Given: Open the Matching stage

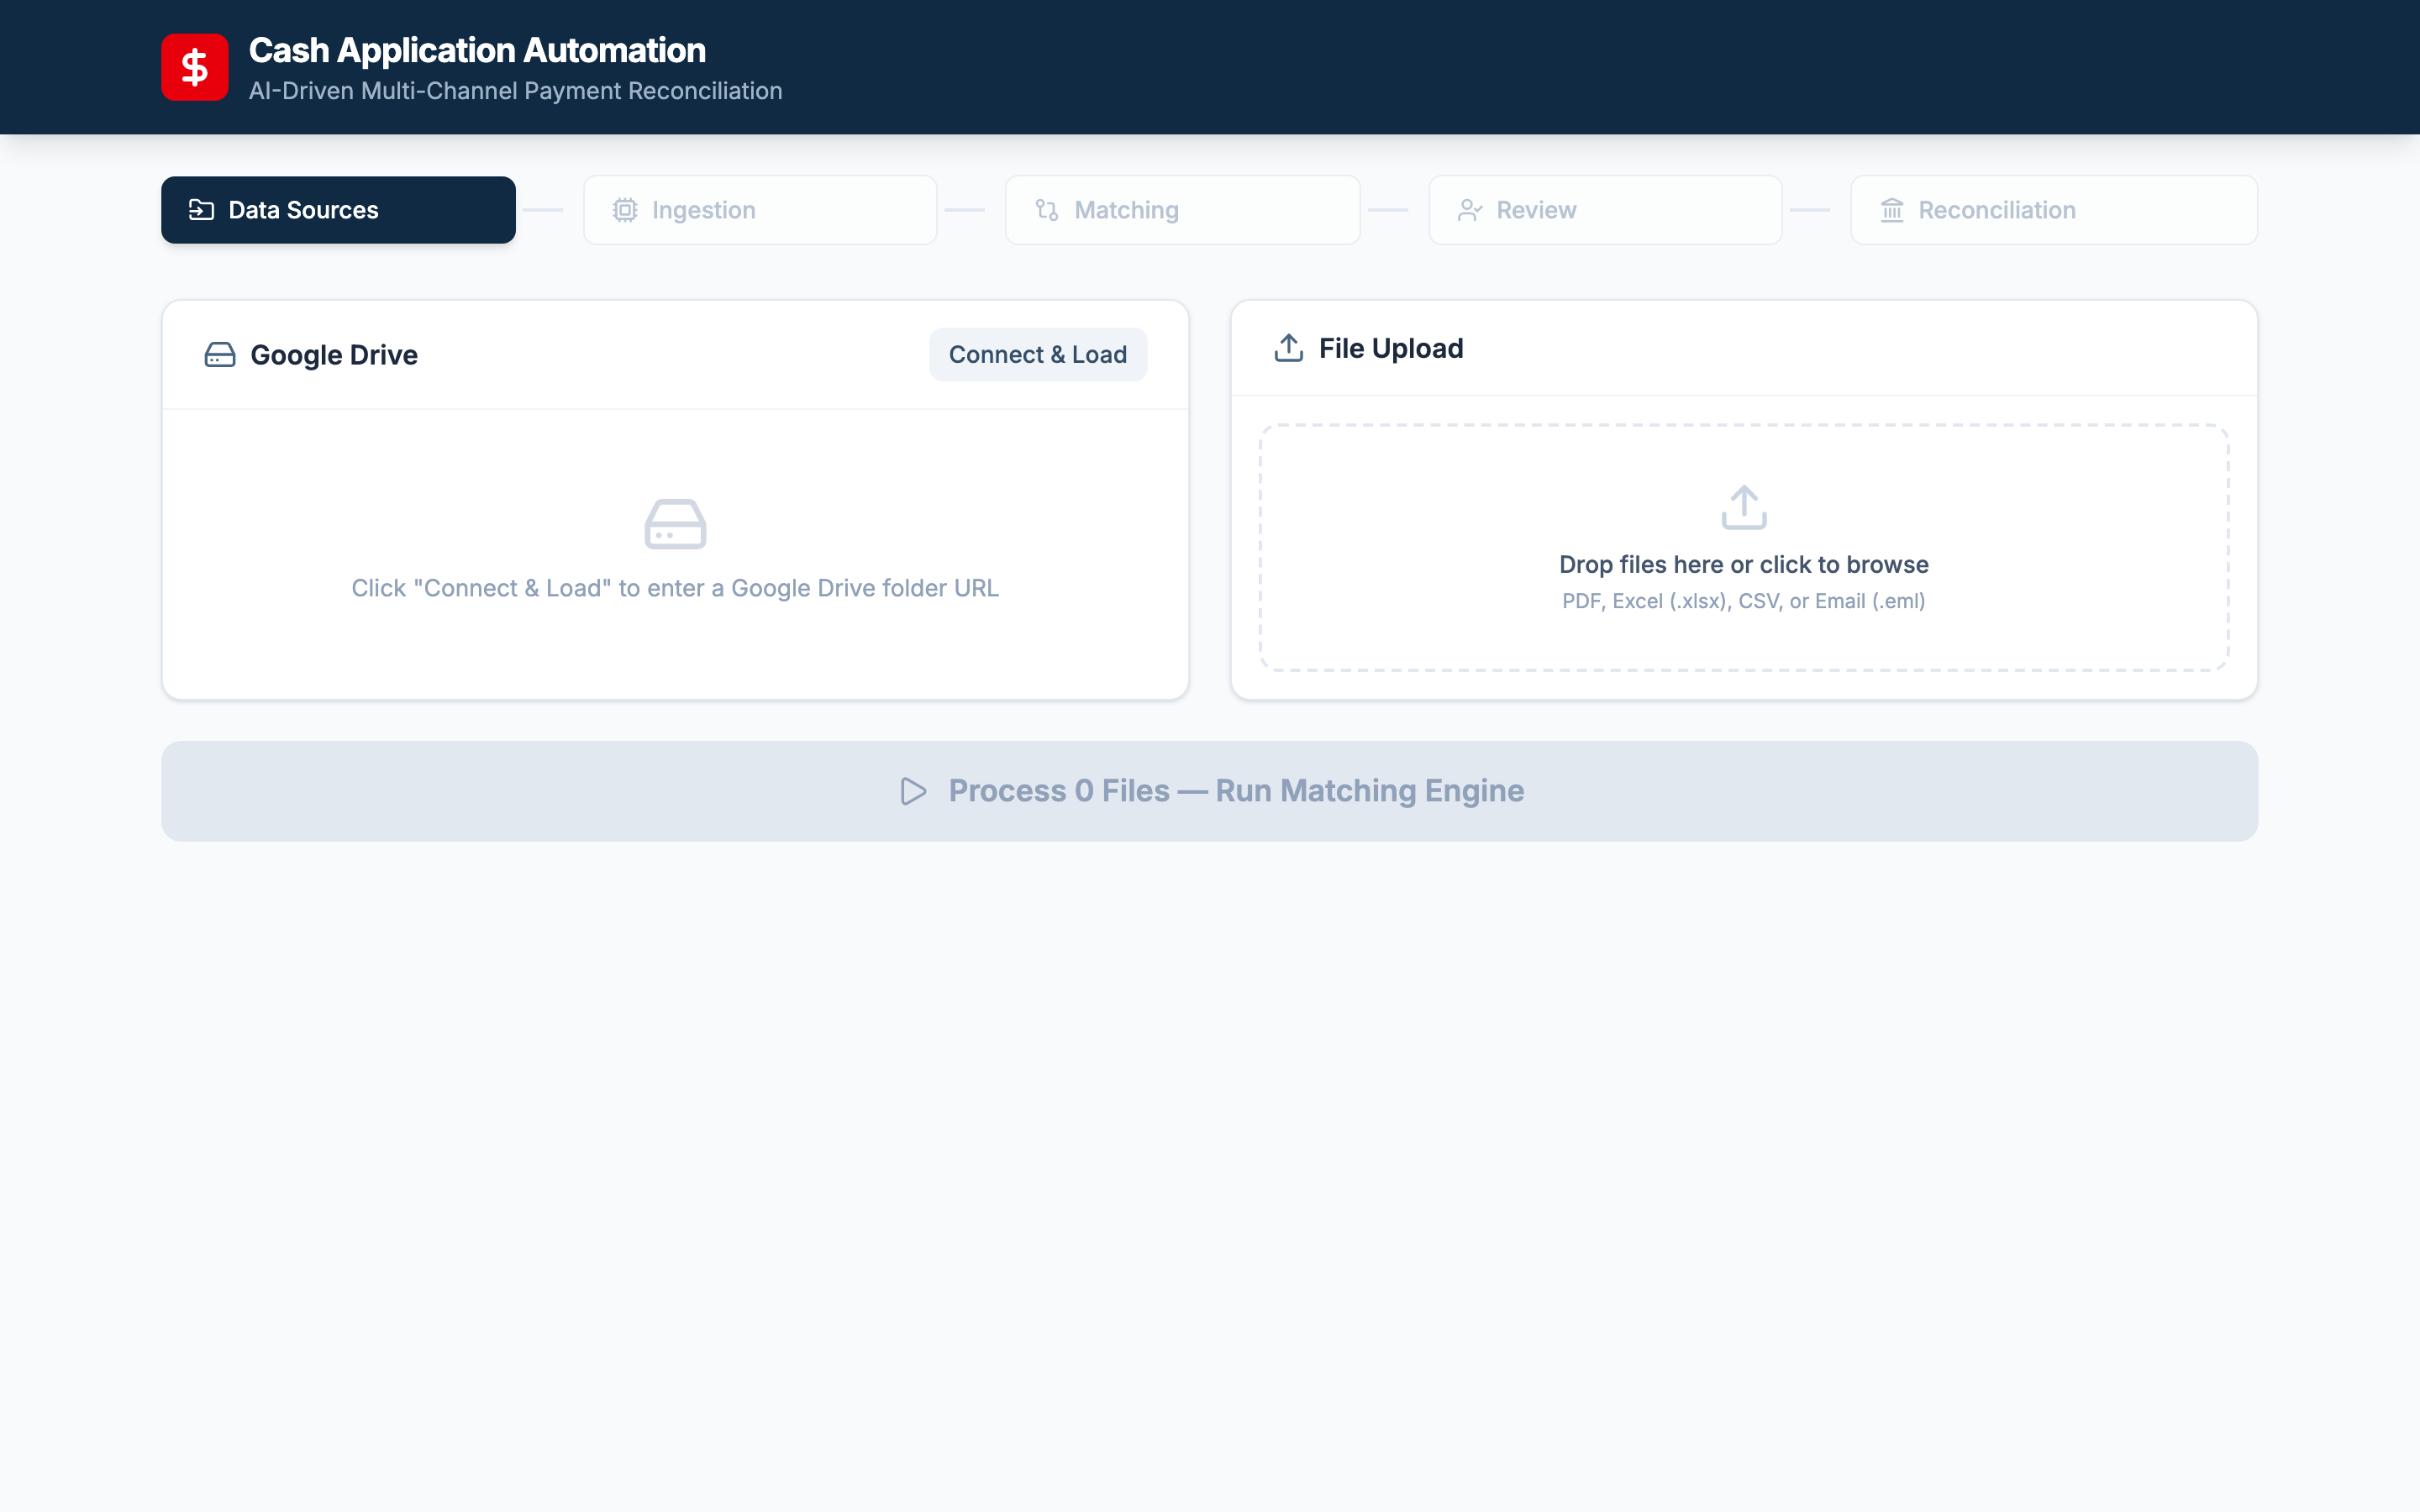Looking at the screenshot, I should [1182, 209].
